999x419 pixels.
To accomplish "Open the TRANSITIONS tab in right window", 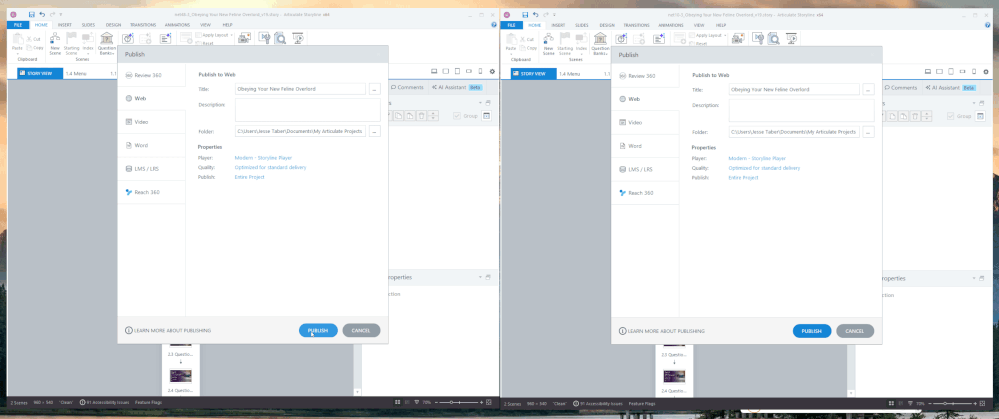I will [636, 25].
